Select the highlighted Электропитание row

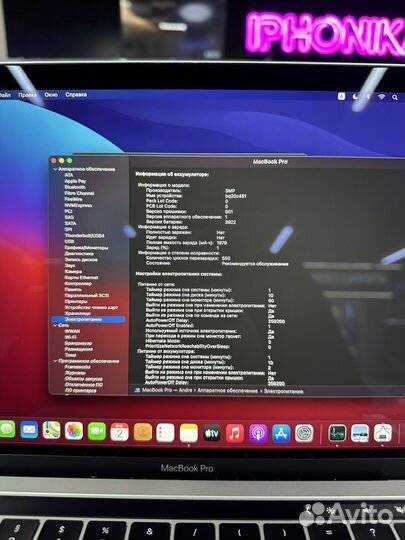(x=89, y=320)
